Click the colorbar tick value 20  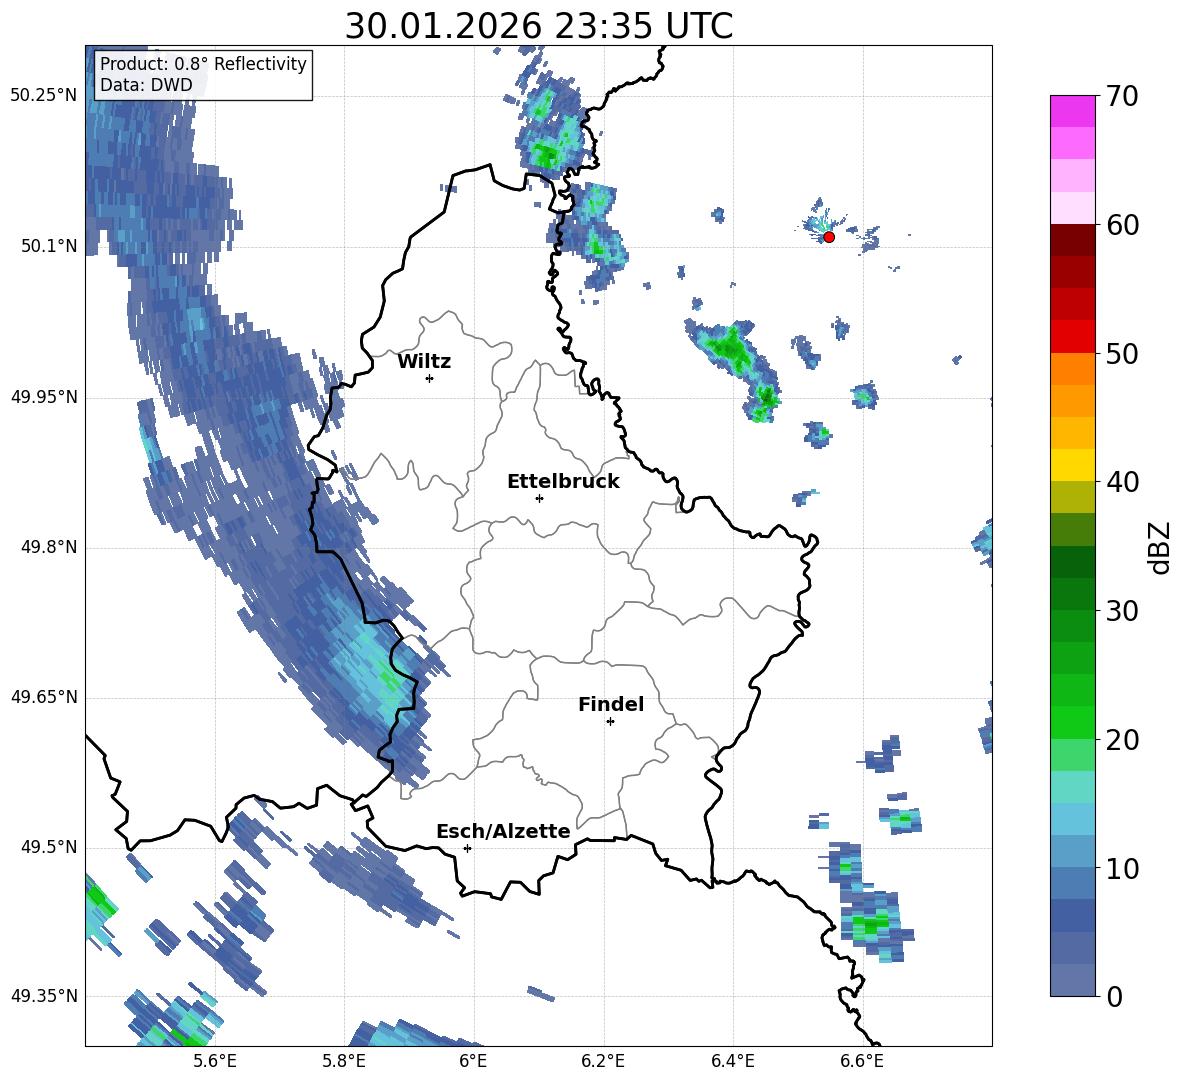coord(1121,739)
